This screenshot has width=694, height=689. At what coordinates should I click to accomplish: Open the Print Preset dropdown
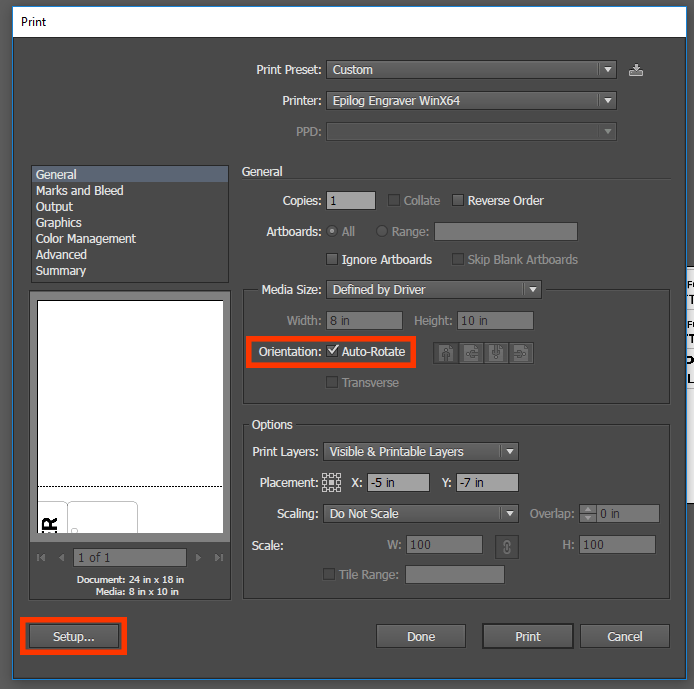[x=471, y=70]
